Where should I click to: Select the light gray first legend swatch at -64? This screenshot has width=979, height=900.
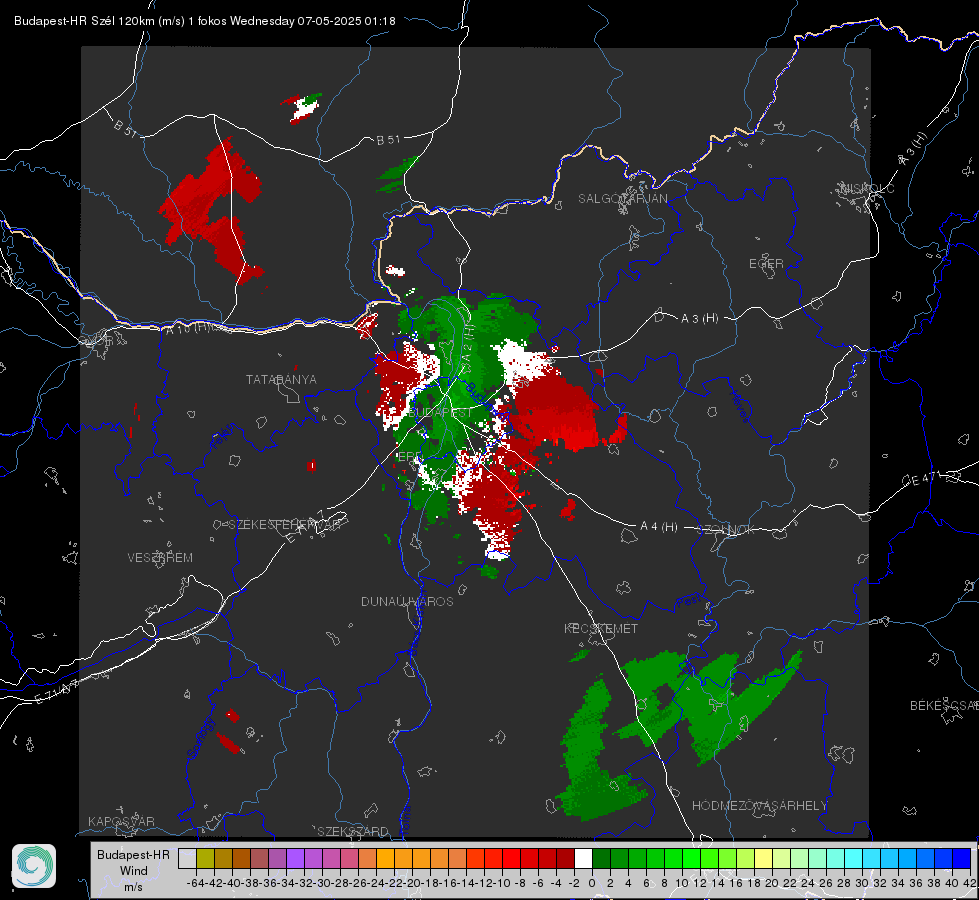[187, 858]
